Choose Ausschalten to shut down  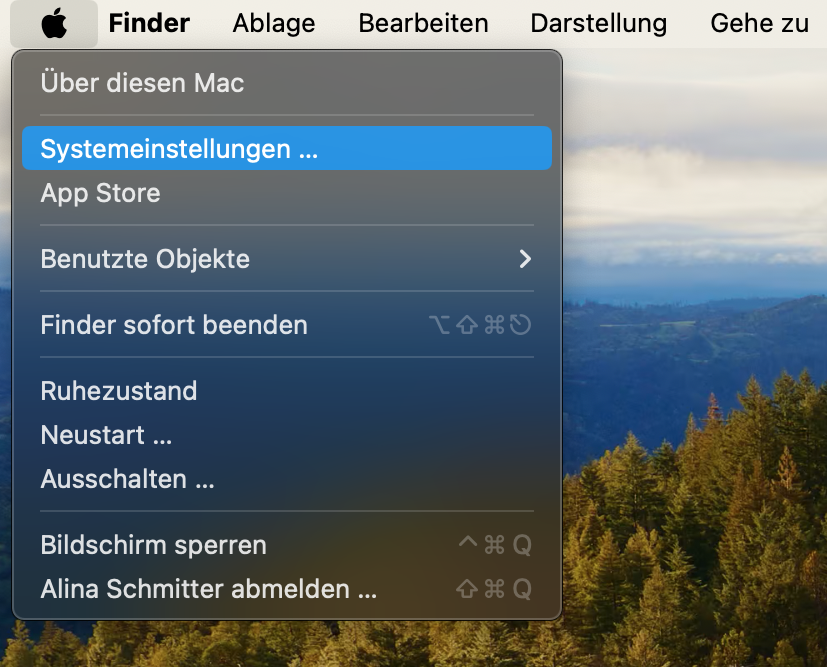127,479
